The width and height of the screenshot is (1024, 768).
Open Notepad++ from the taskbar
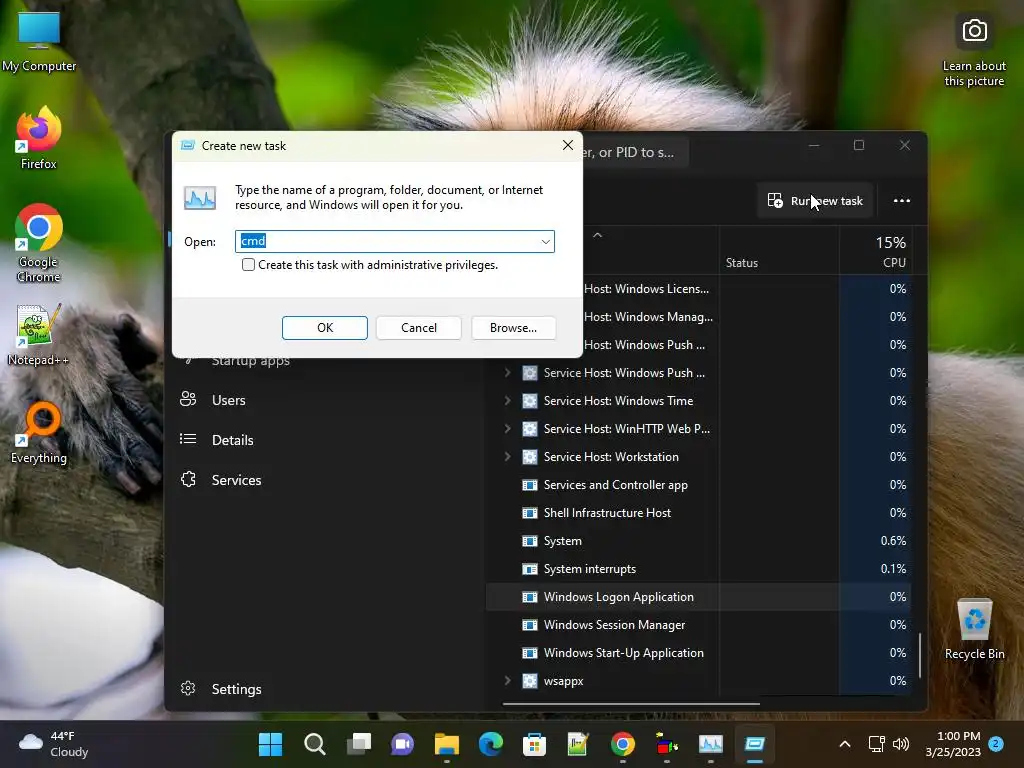[578, 744]
